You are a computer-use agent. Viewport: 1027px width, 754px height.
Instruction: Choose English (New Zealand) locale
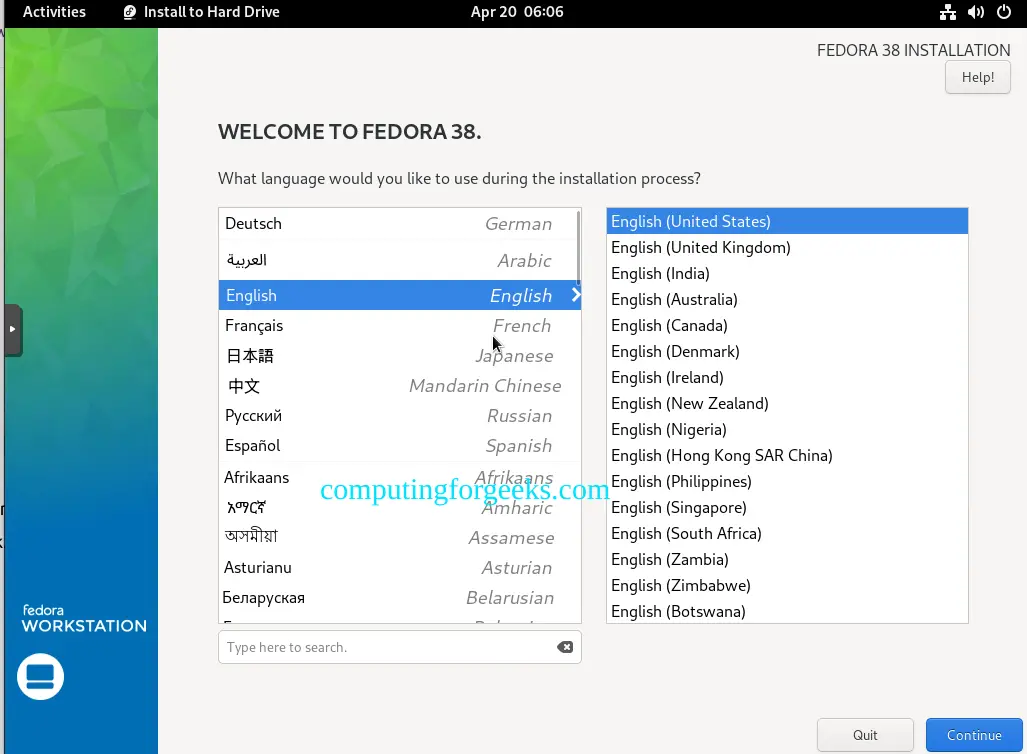690,403
